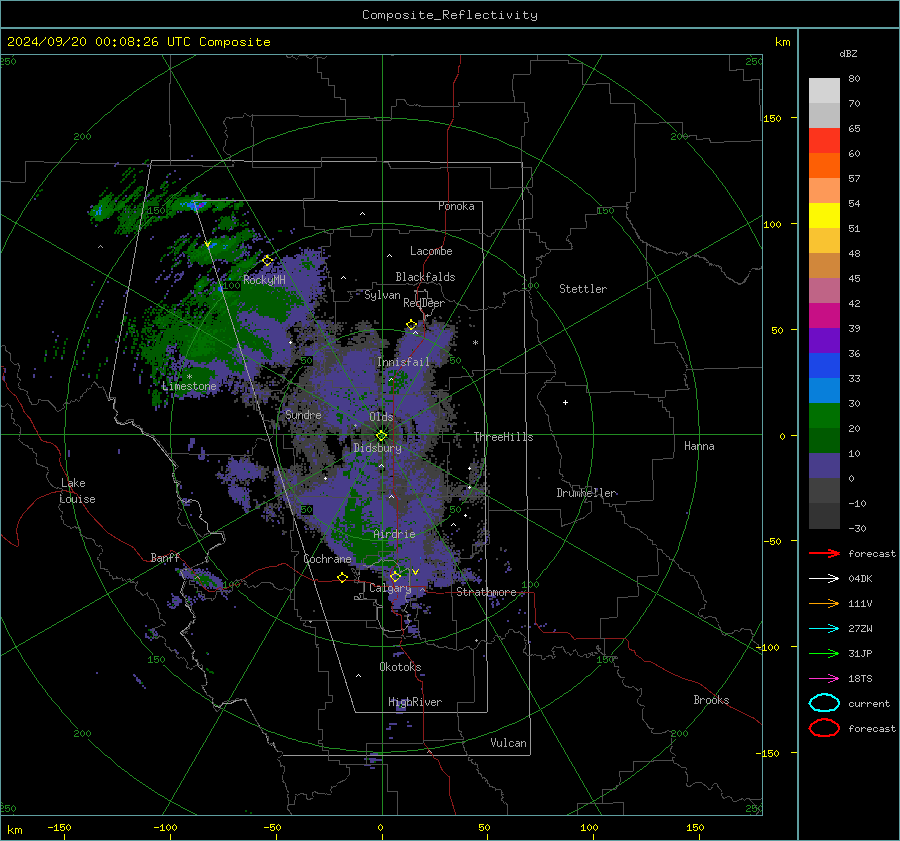
Task: Click the HighRiver city label
Action: [415, 702]
